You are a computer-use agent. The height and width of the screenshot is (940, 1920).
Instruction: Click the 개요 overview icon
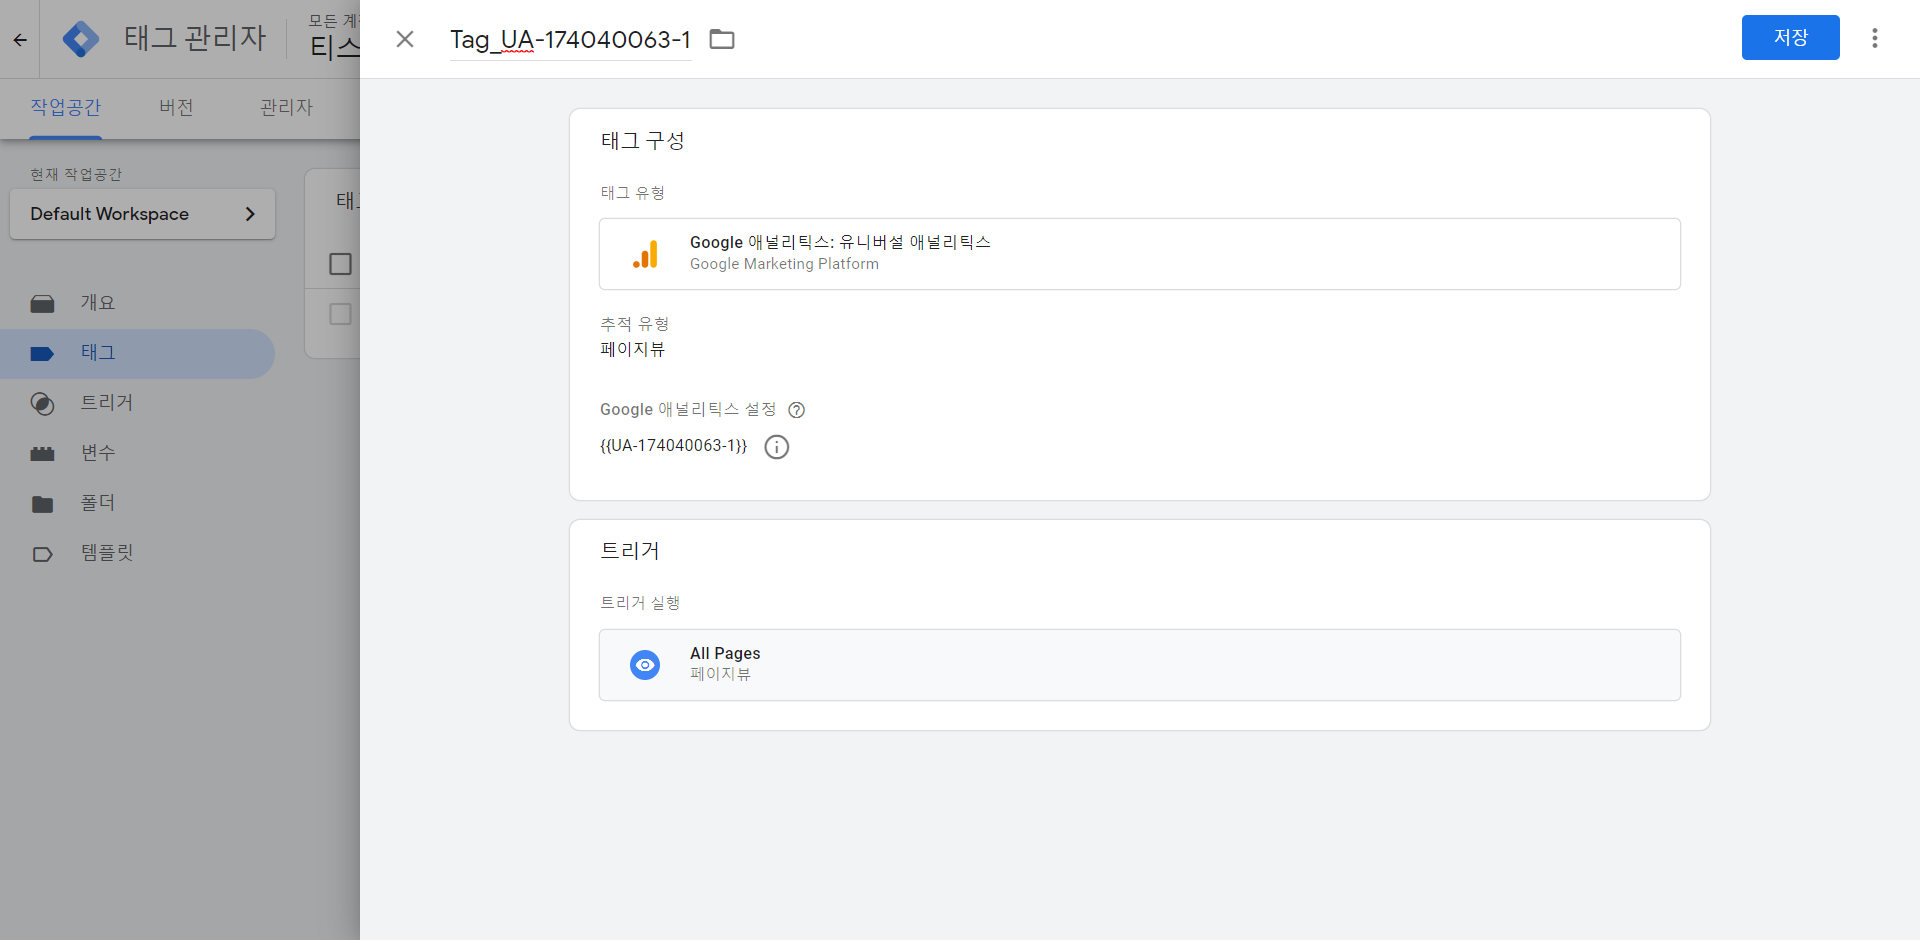click(x=42, y=304)
